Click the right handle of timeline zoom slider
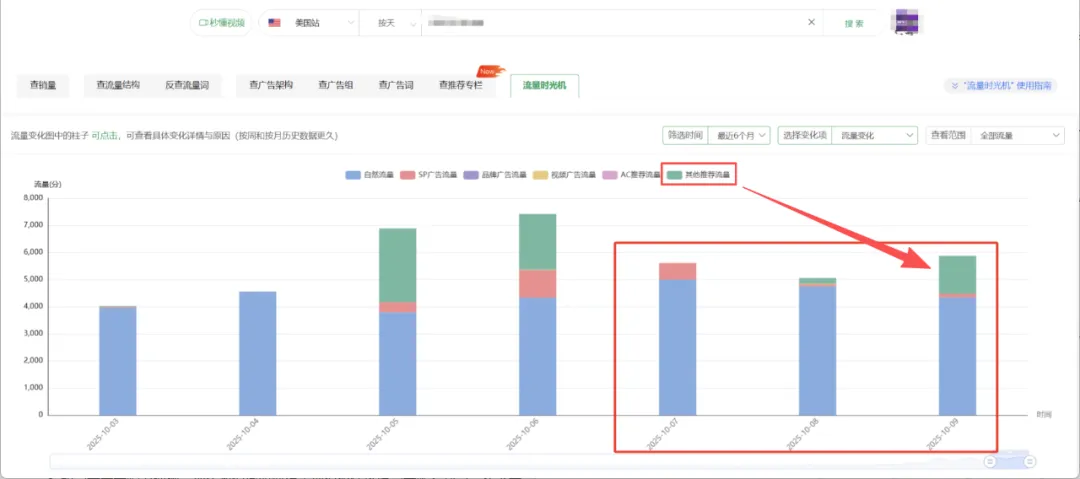The height and width of the screenshot is (479, 1080). click(1030, 461)
